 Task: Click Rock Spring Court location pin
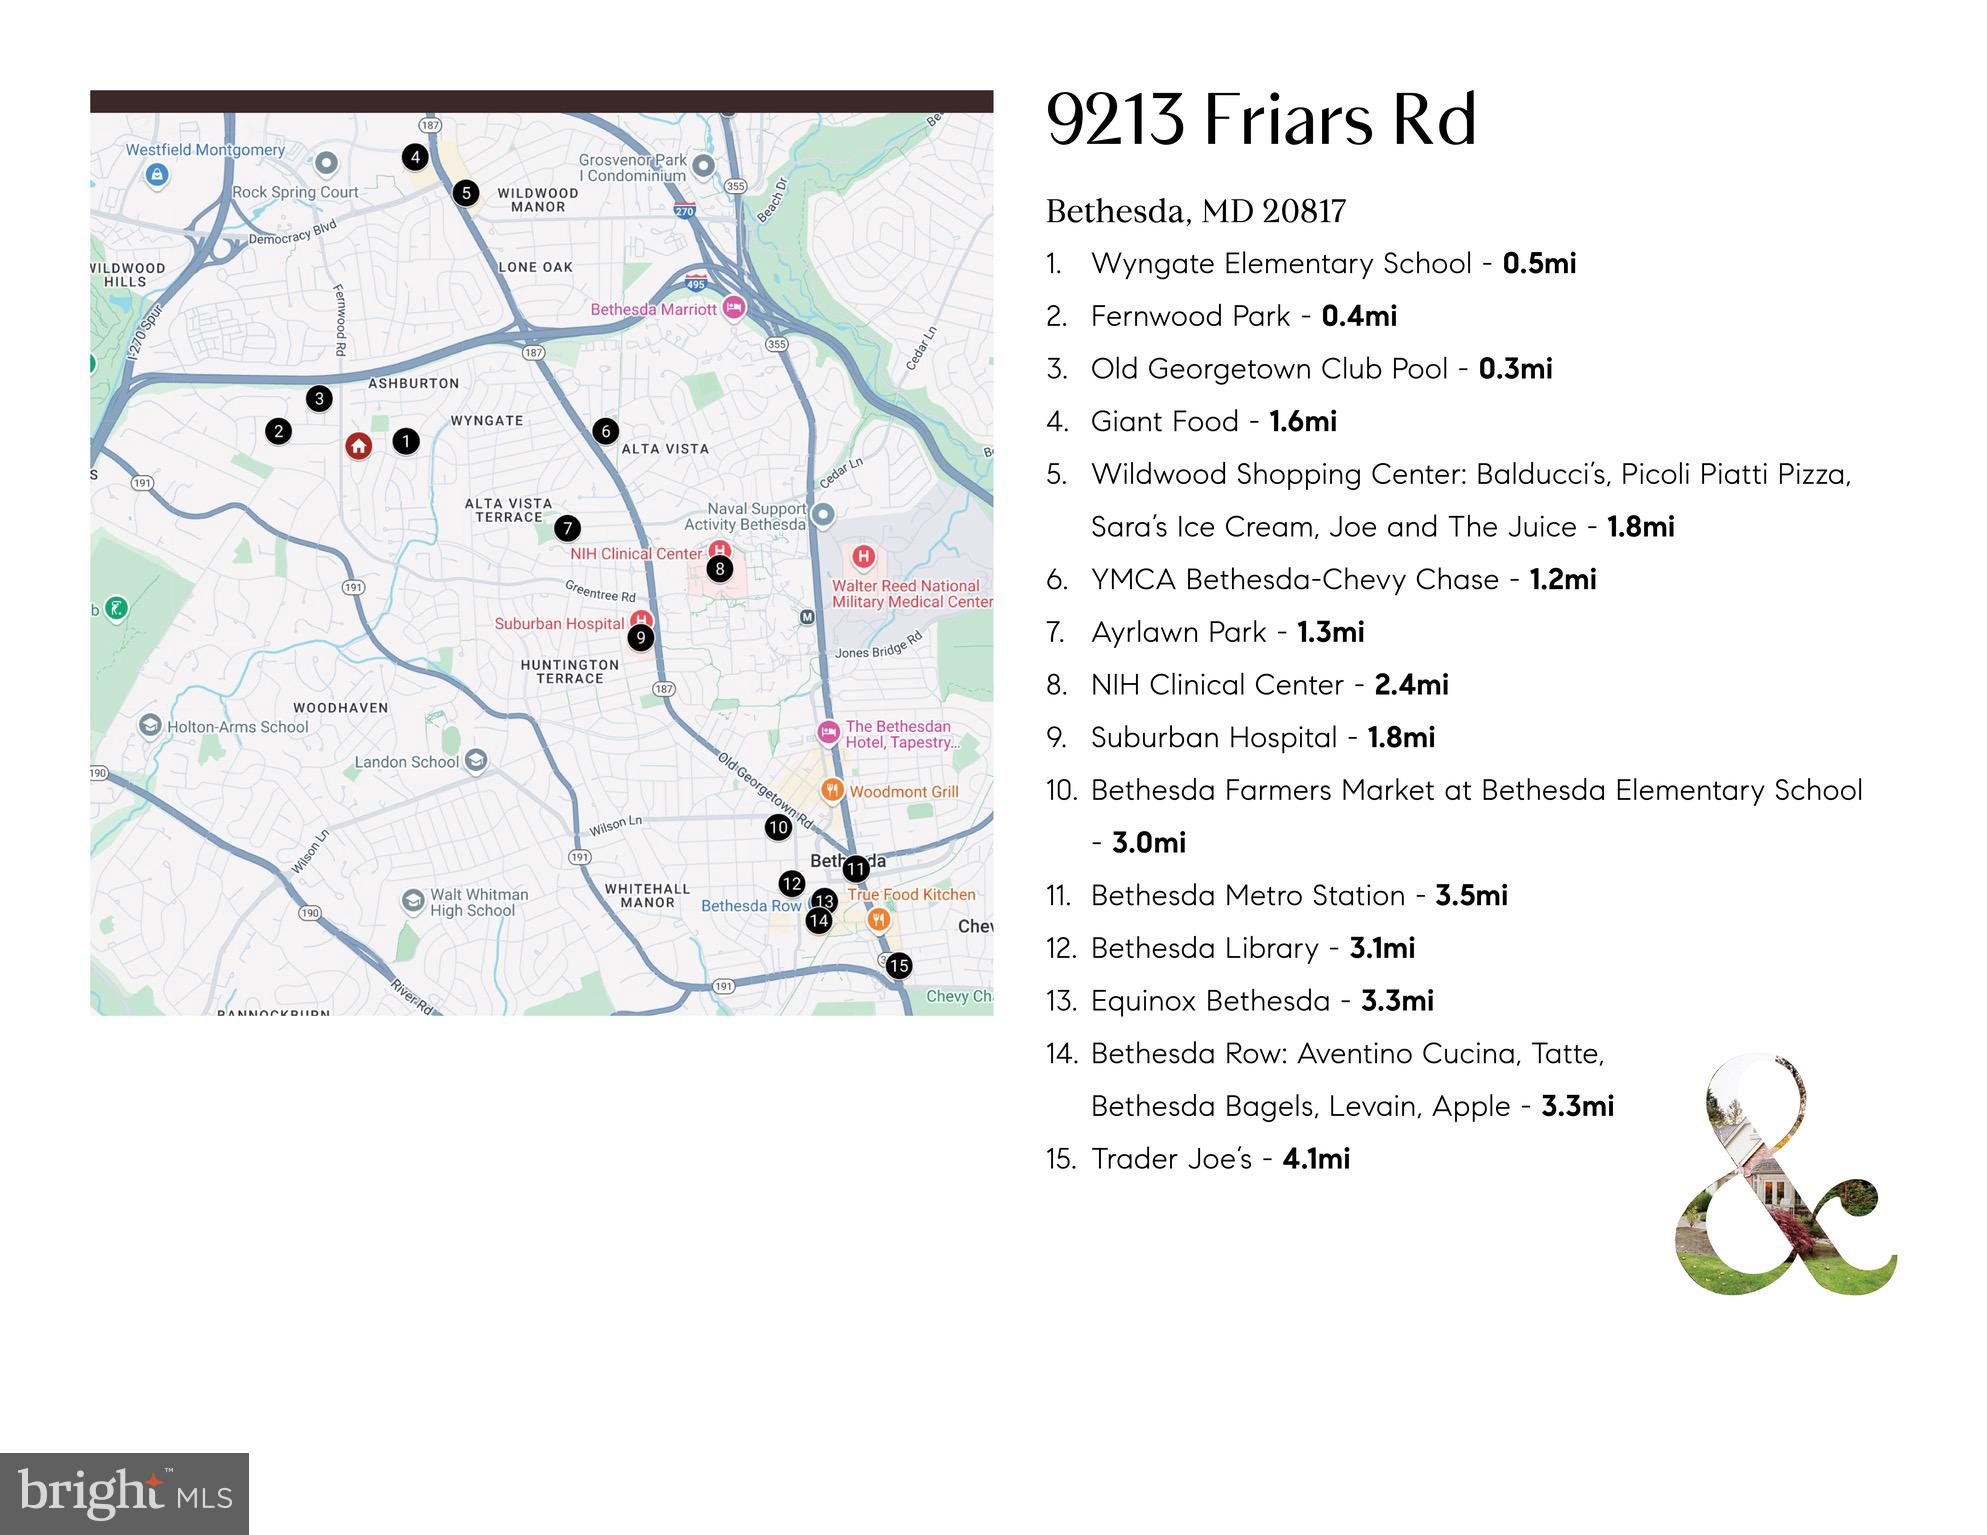tap(326, 163)
